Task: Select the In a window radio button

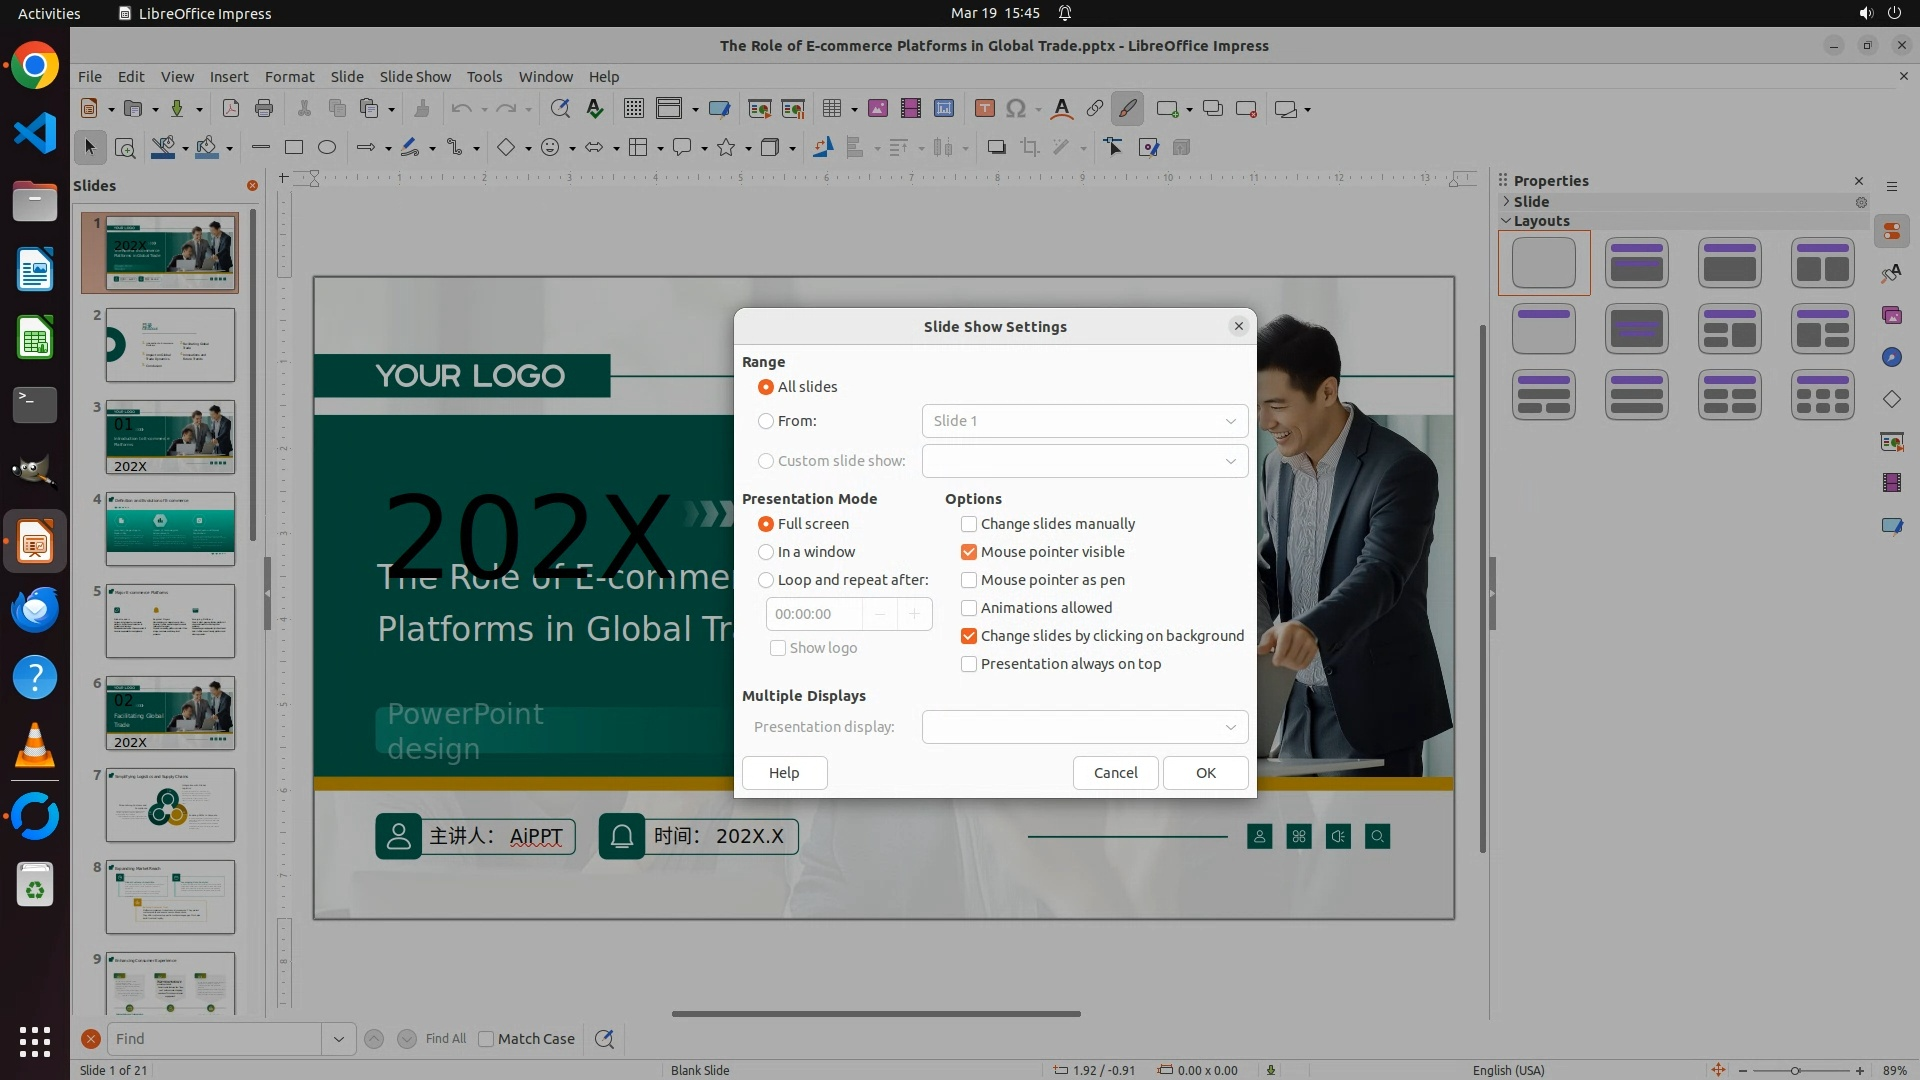Action: tap(766, 552)
